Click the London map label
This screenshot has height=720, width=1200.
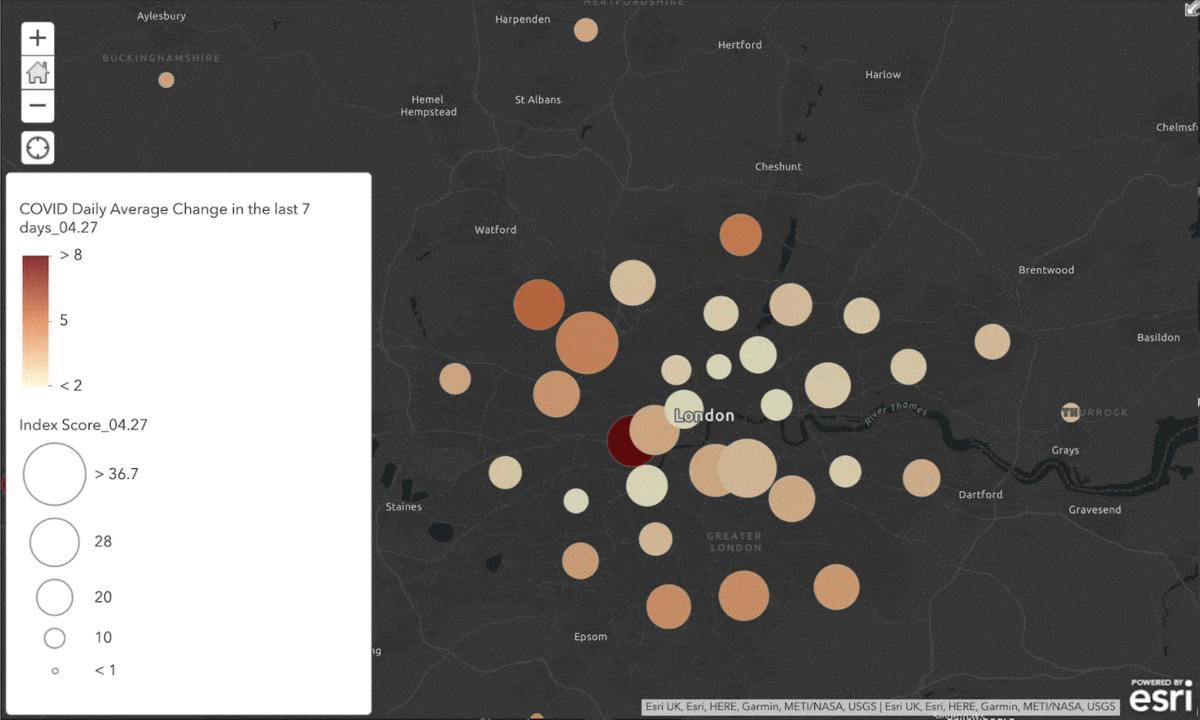tap(704, 415)
